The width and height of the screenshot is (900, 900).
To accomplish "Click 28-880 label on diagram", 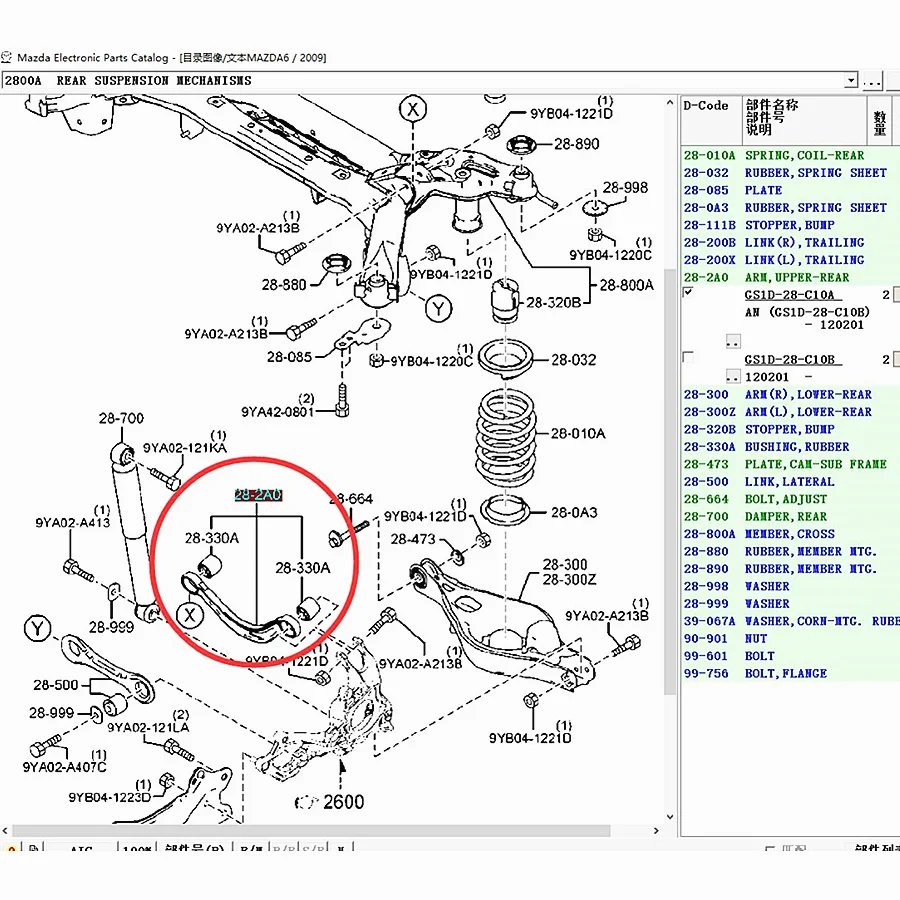I will click(284, 285).
